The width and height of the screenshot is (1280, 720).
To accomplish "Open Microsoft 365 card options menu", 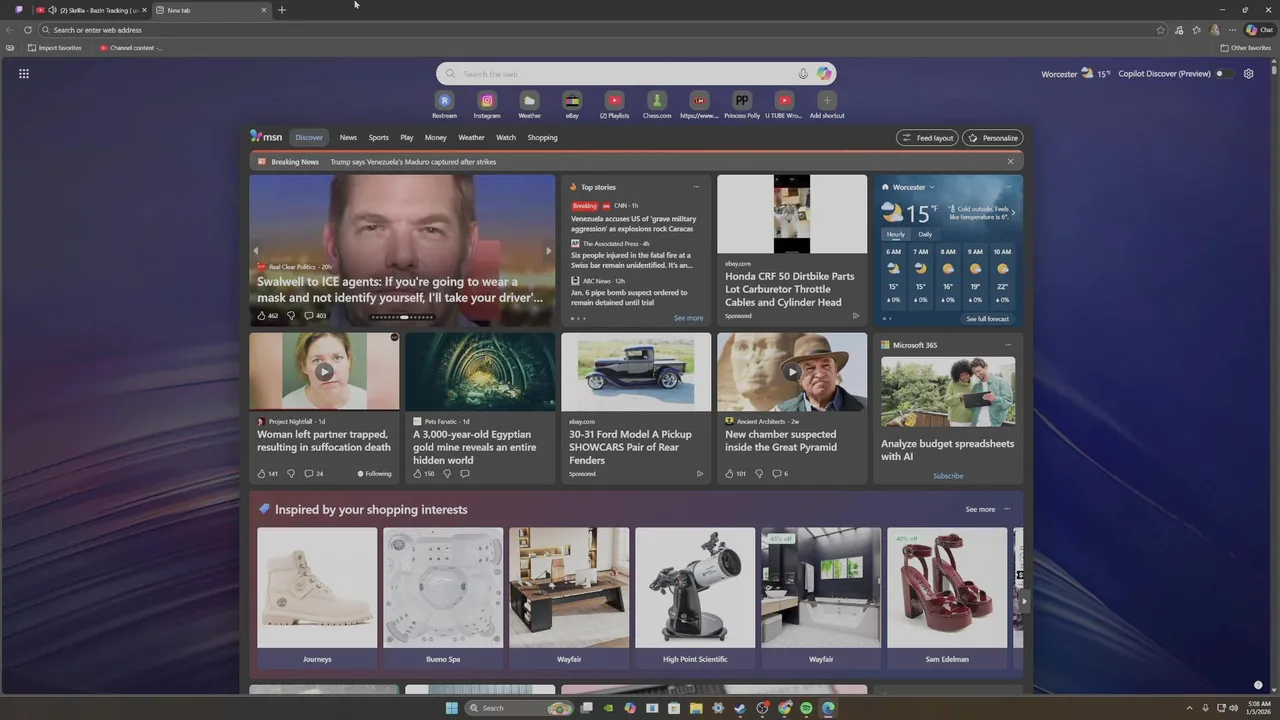I will click(1008, 345).
